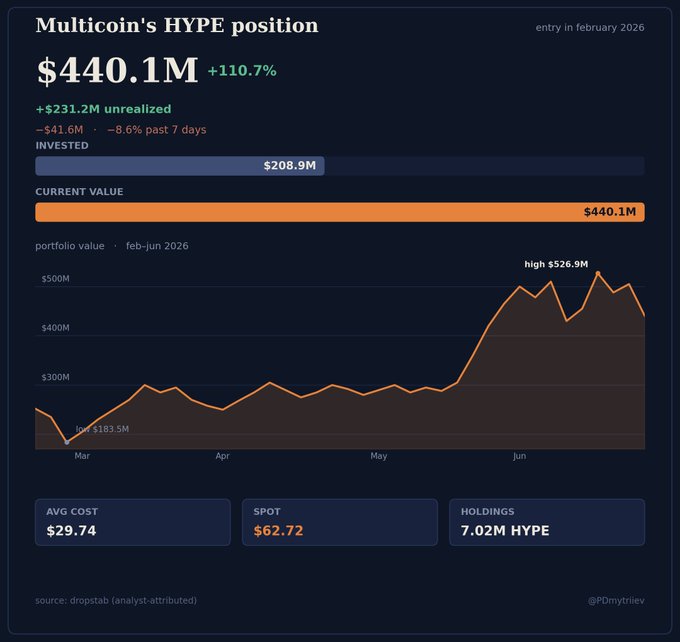680x642 pixels.
Task: Click the May axis label
Action: [379, 456]
